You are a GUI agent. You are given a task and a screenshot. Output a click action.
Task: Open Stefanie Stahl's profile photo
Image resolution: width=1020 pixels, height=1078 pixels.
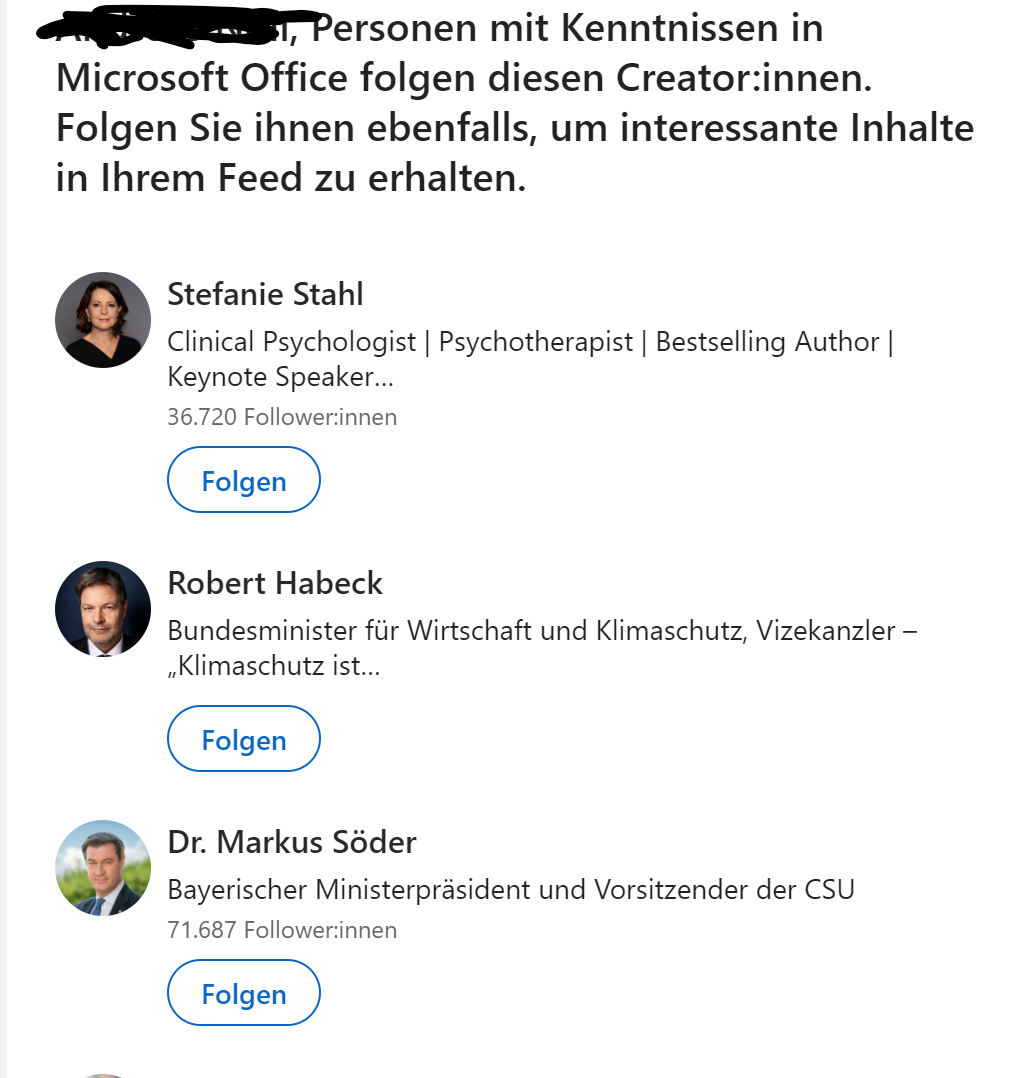(x=103, y=320)
